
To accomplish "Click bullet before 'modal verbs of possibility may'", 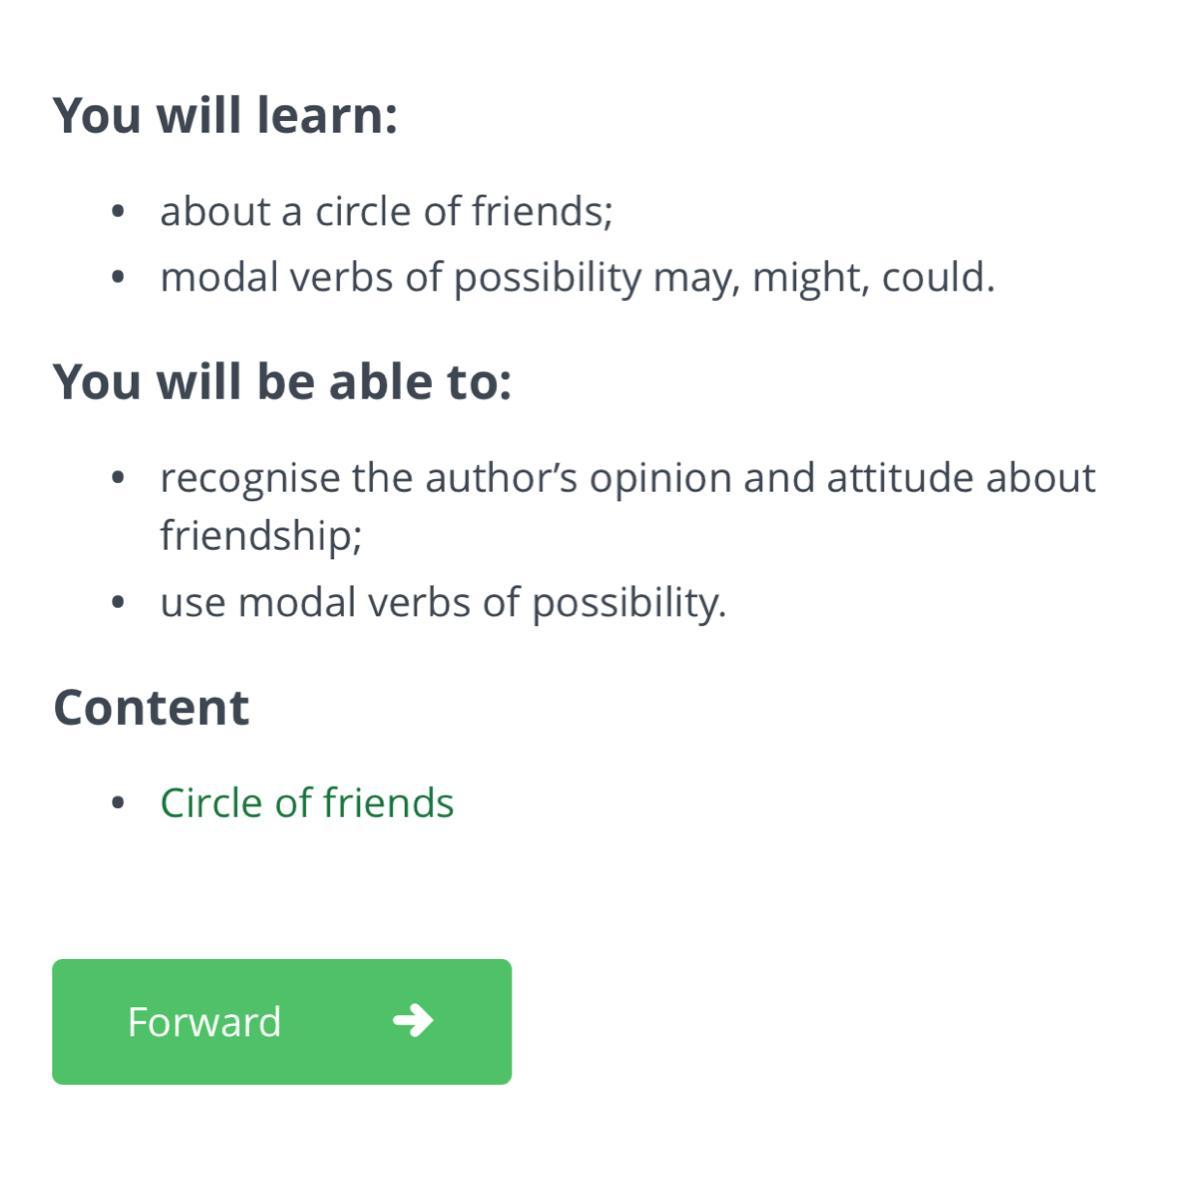I will tap(119, 277).
